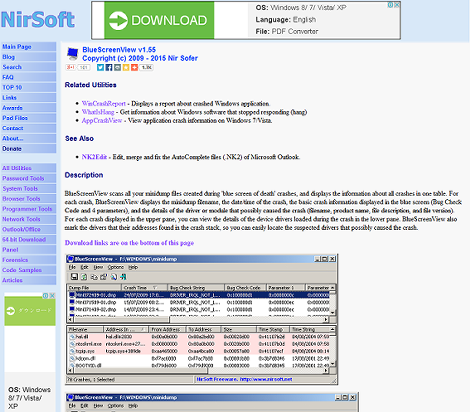
Task: Go to the Blog page
Action: (x=28, y=57)
